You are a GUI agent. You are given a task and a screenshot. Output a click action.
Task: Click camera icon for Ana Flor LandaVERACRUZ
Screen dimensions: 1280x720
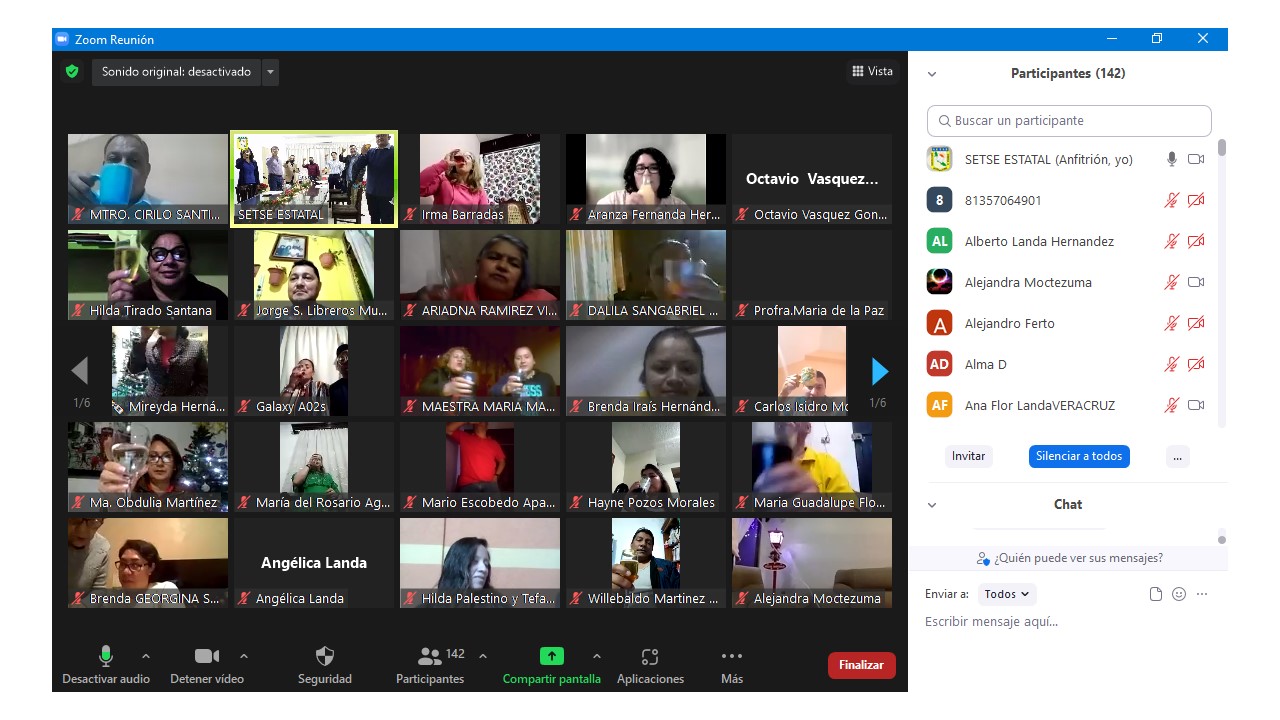click(x=1196, y=405)
